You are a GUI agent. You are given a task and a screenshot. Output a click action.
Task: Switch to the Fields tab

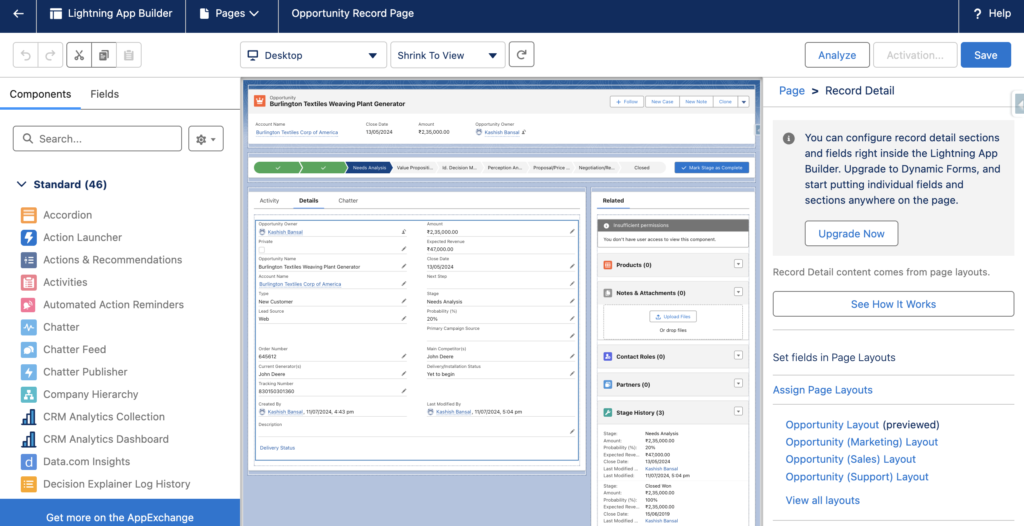104,94
